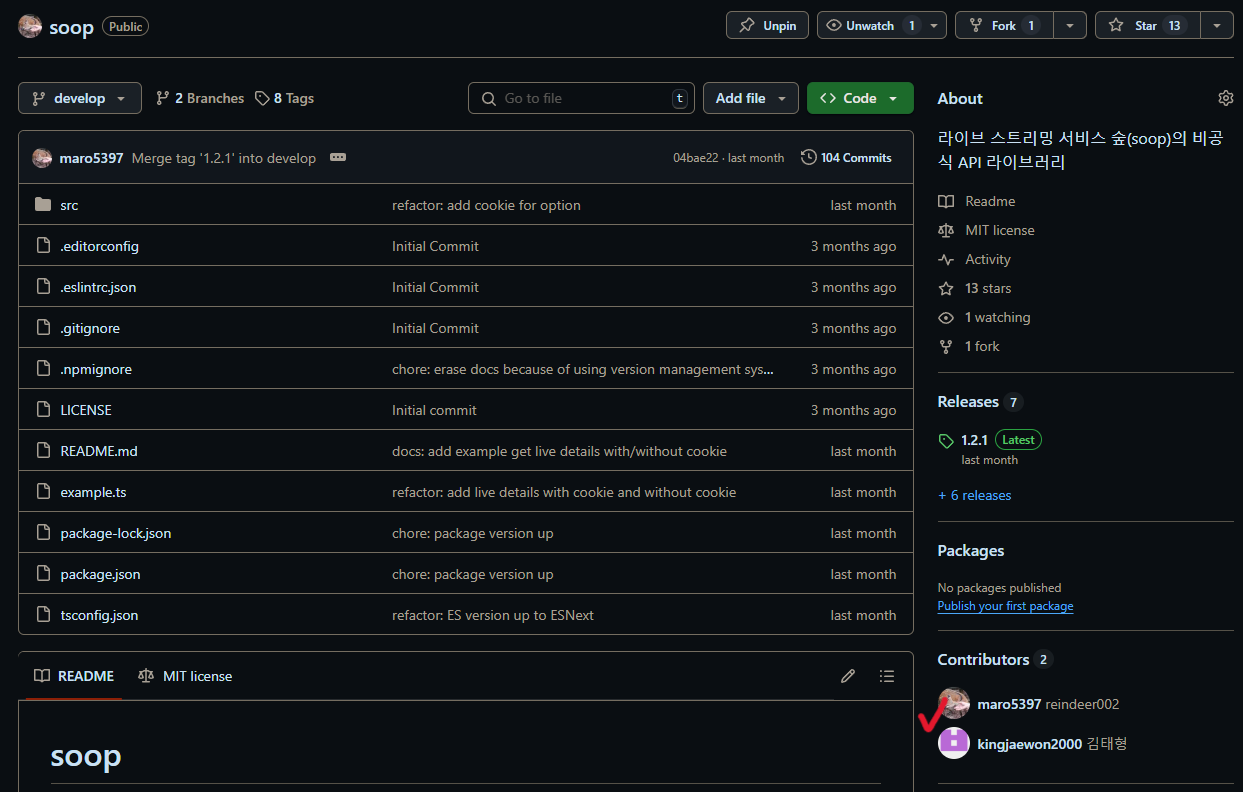Viewport: 1243px width, 792px height.
Task: Open commit 'refactor: add cookie for option'
Action: (x=486, y=205)
